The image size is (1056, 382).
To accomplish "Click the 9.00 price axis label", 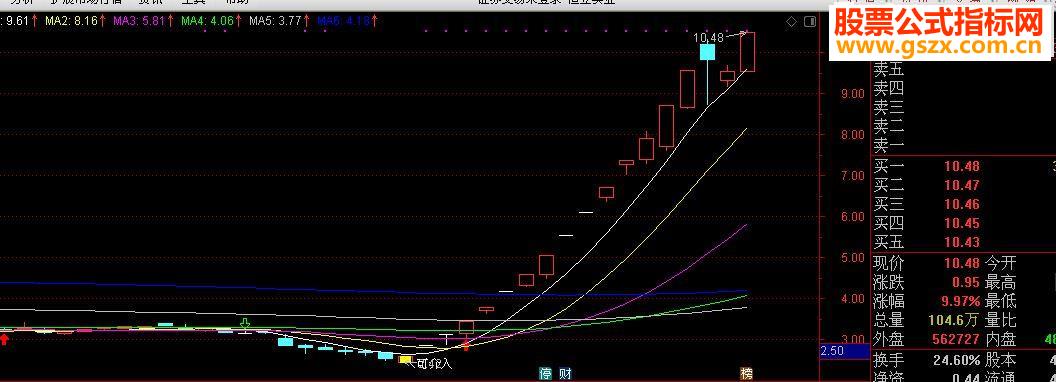I will pos(852,94).
